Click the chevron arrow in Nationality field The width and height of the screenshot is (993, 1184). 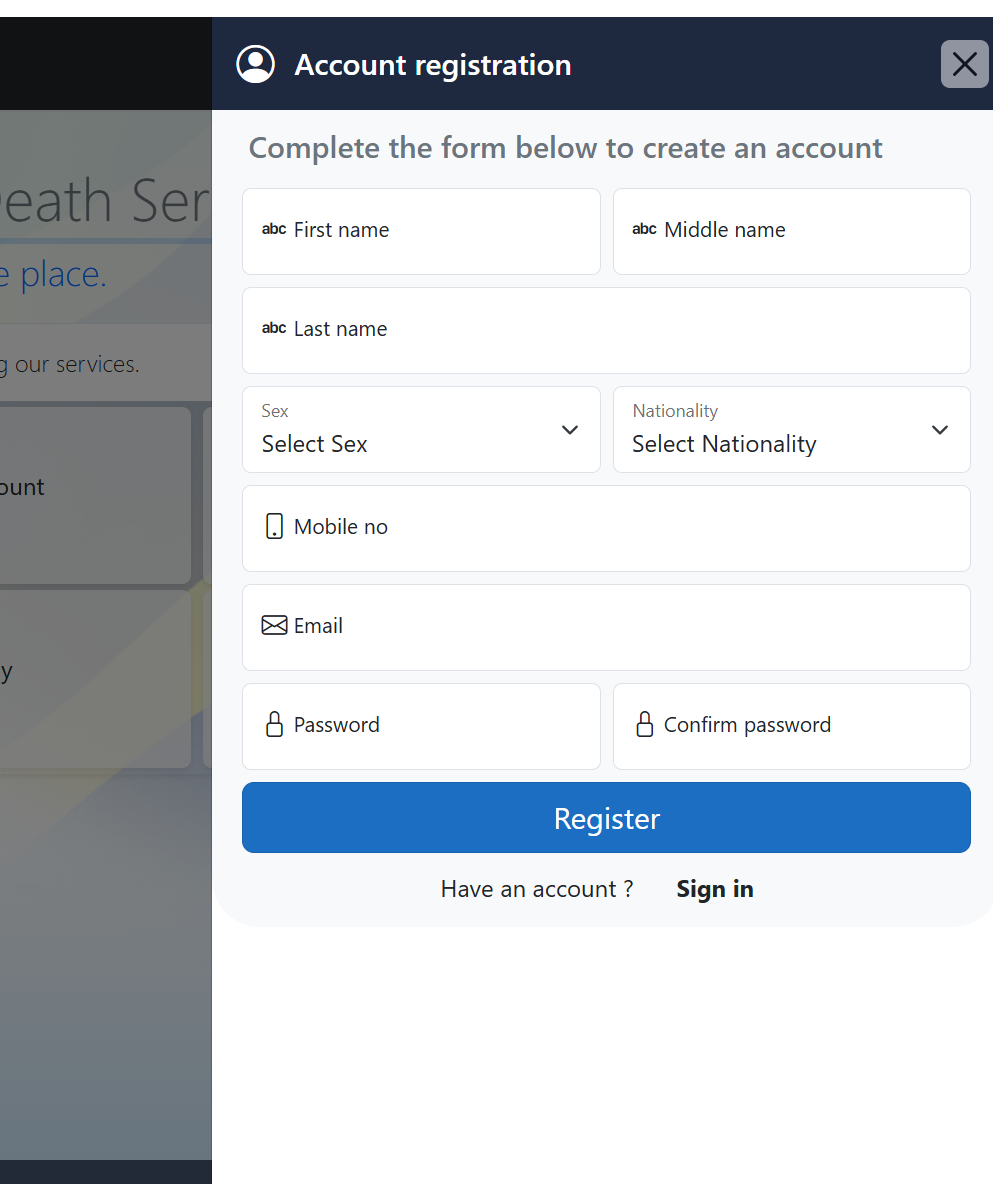pos(940,430)
